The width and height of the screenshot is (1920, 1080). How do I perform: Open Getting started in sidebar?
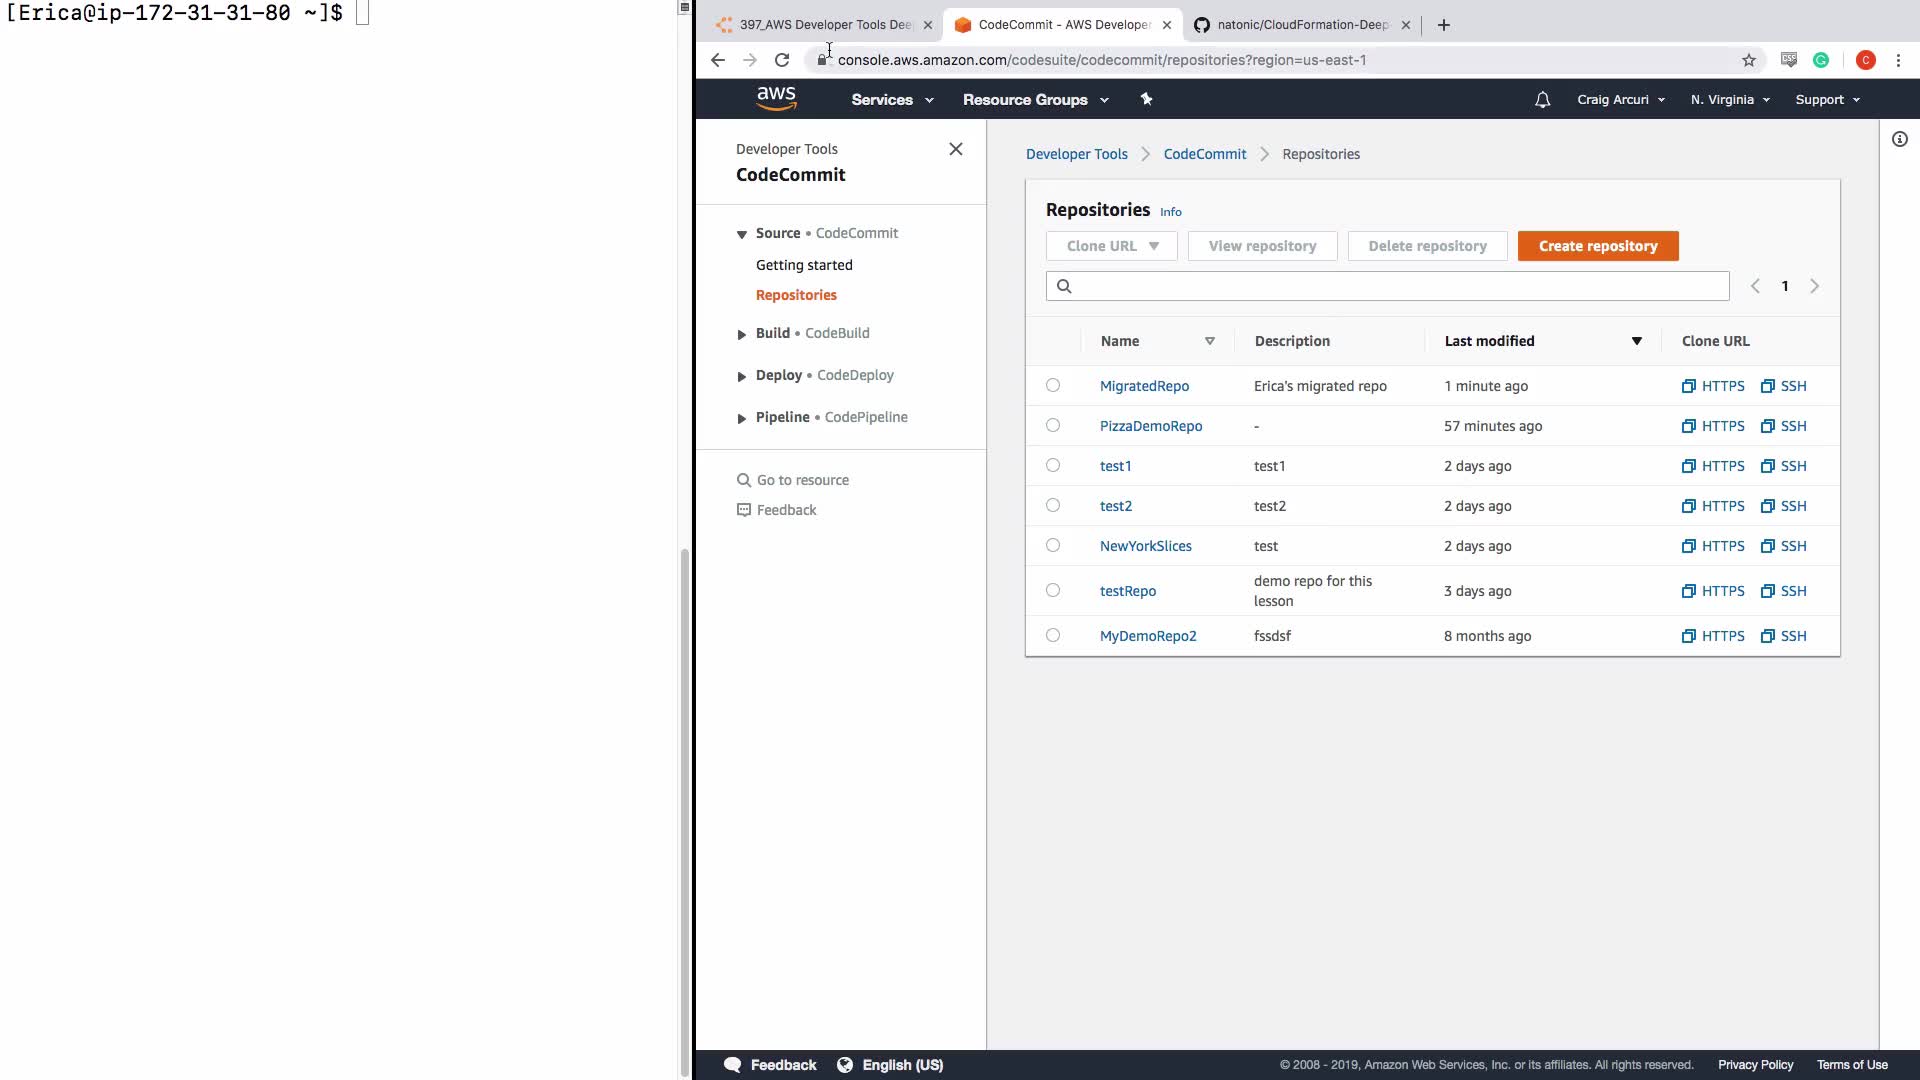804,265
